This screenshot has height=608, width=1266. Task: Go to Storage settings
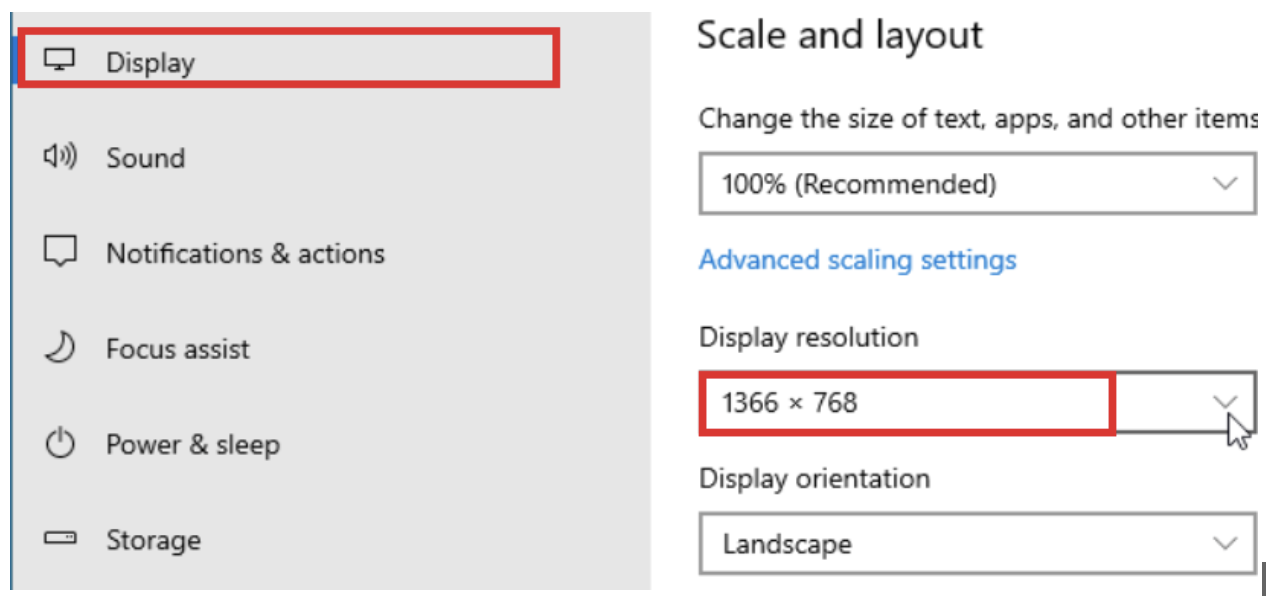click(150, 540)
